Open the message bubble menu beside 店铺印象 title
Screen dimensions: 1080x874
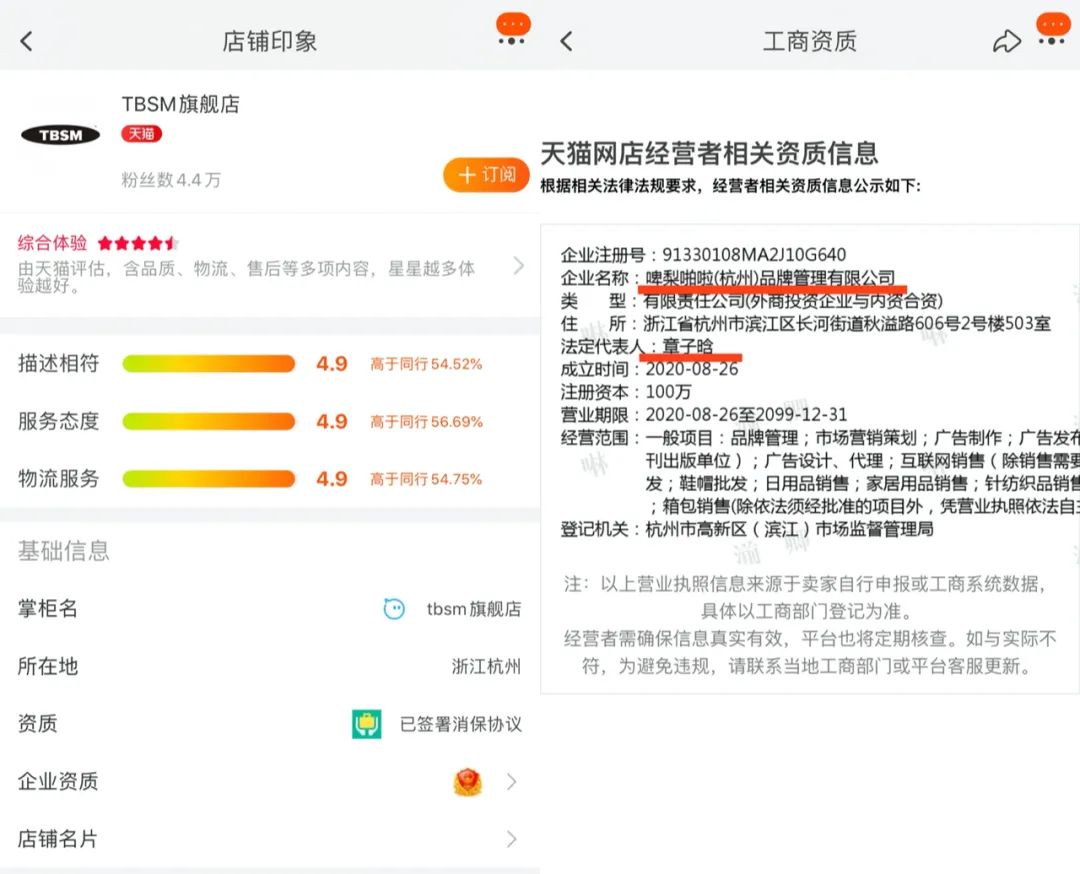point(512,30)
